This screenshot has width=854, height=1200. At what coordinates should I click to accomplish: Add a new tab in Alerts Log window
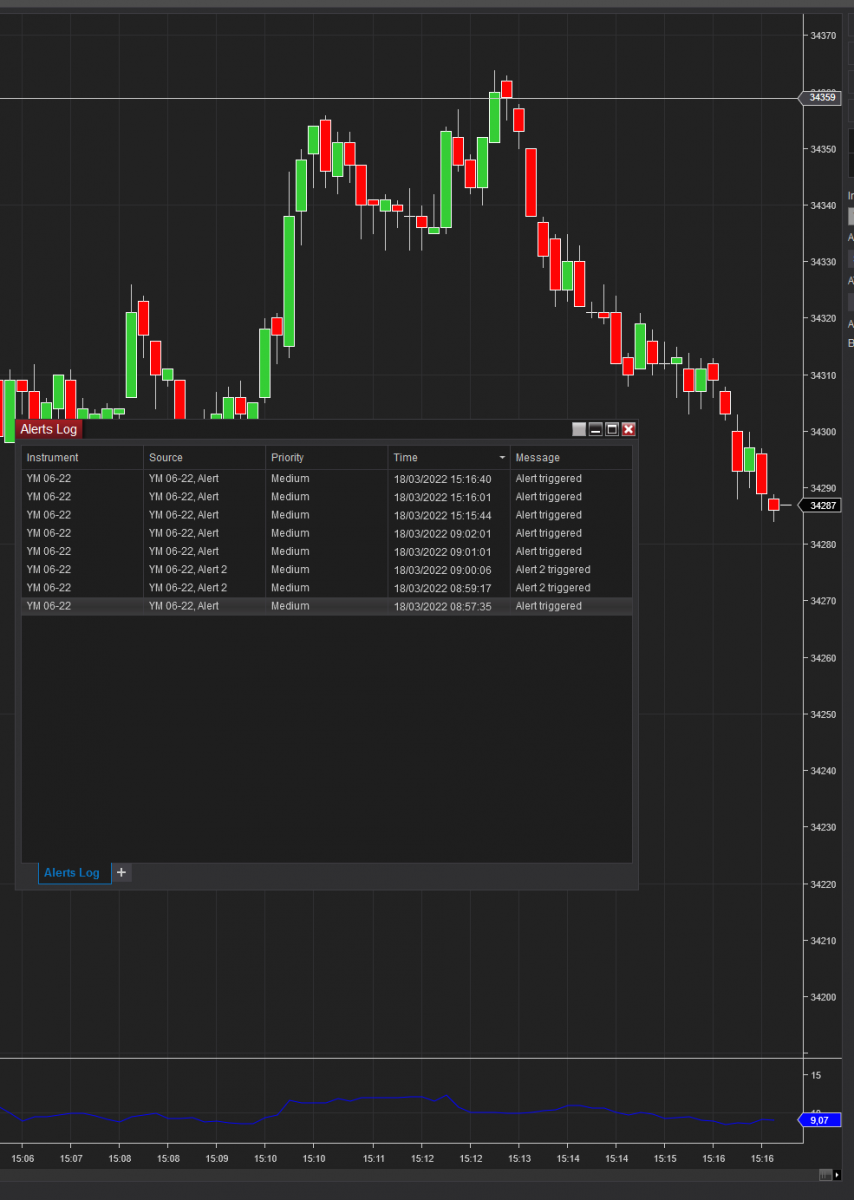pos(121,873)
